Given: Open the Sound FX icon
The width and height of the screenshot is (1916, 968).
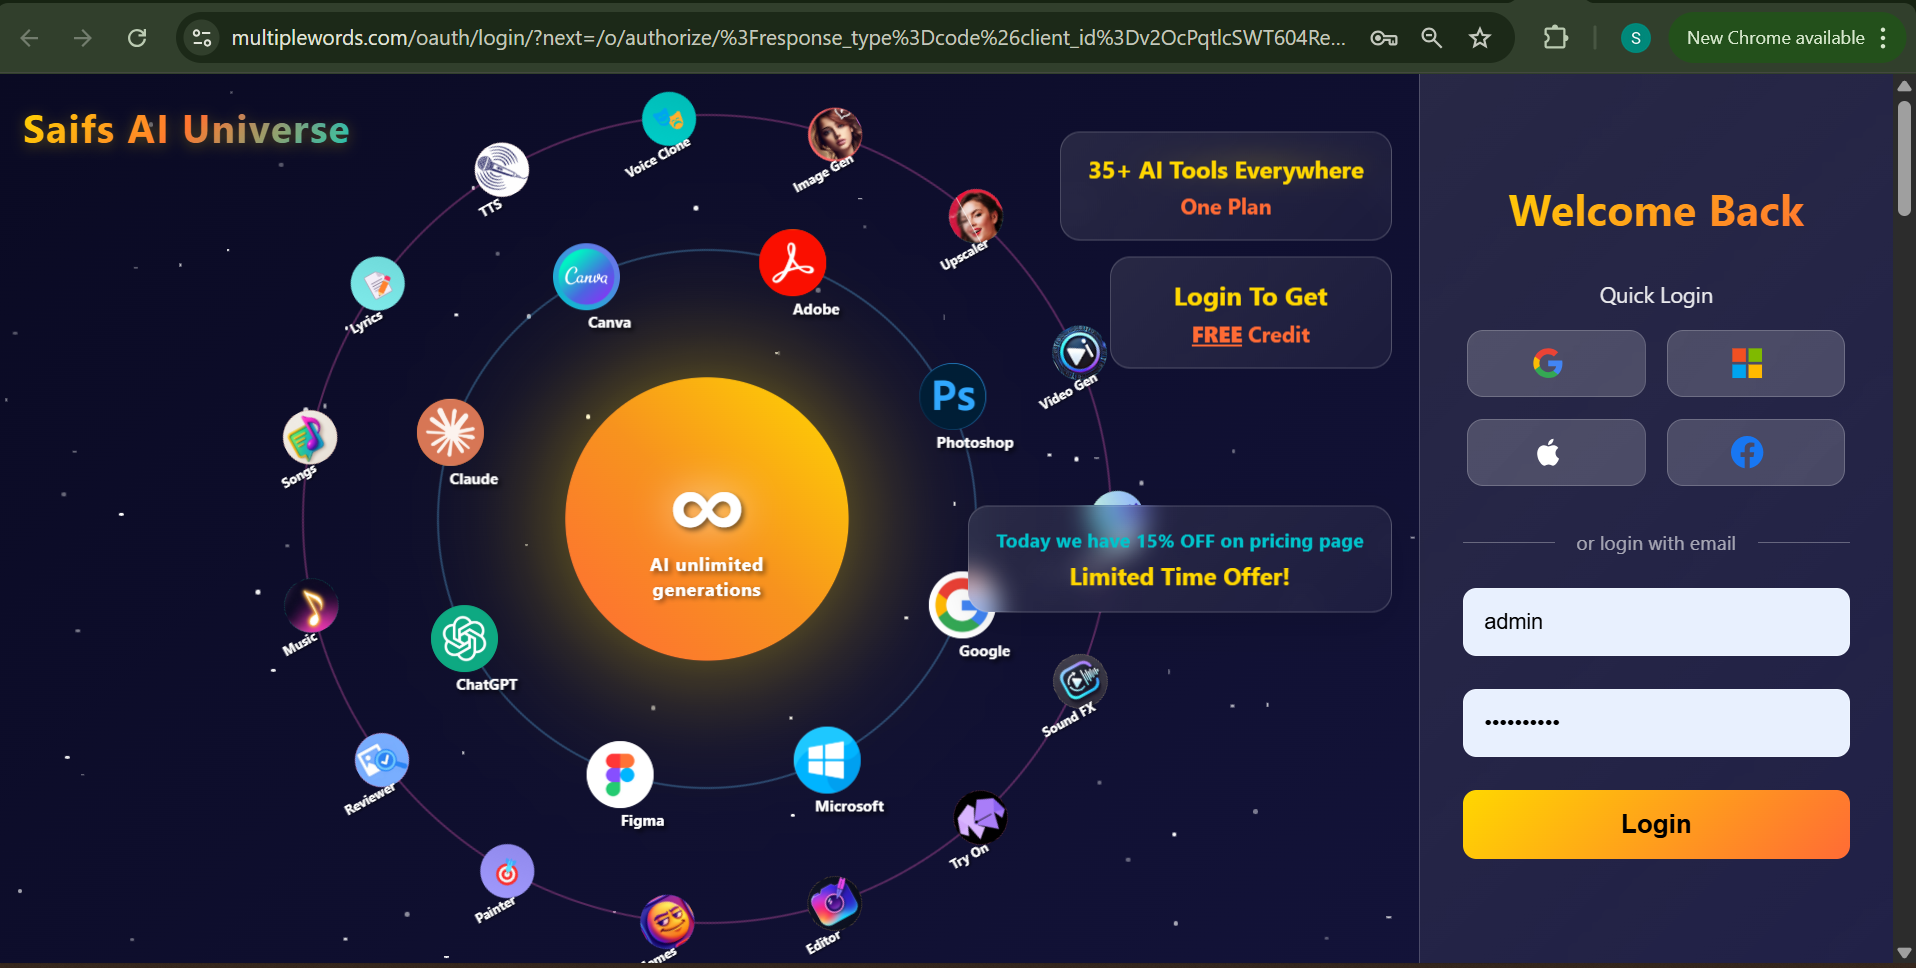Looking at the screenshot, I should 1080,682.
